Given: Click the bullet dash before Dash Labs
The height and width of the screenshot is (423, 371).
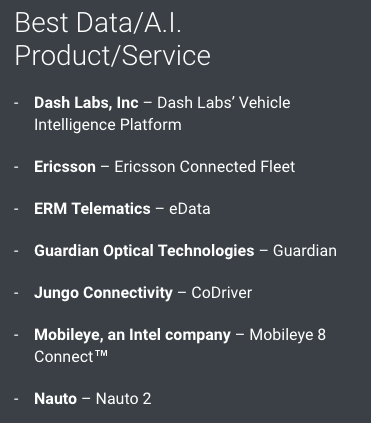Looking at the screenshot, I should pos(16,103).
